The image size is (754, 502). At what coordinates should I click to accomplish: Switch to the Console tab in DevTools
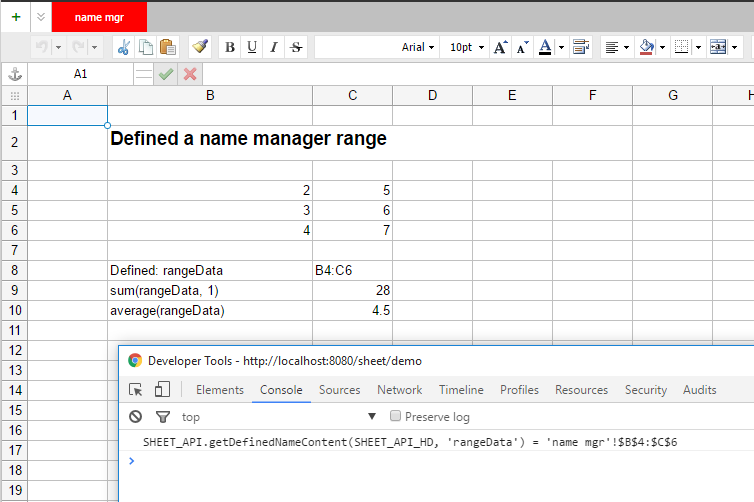tap(281, 390)
